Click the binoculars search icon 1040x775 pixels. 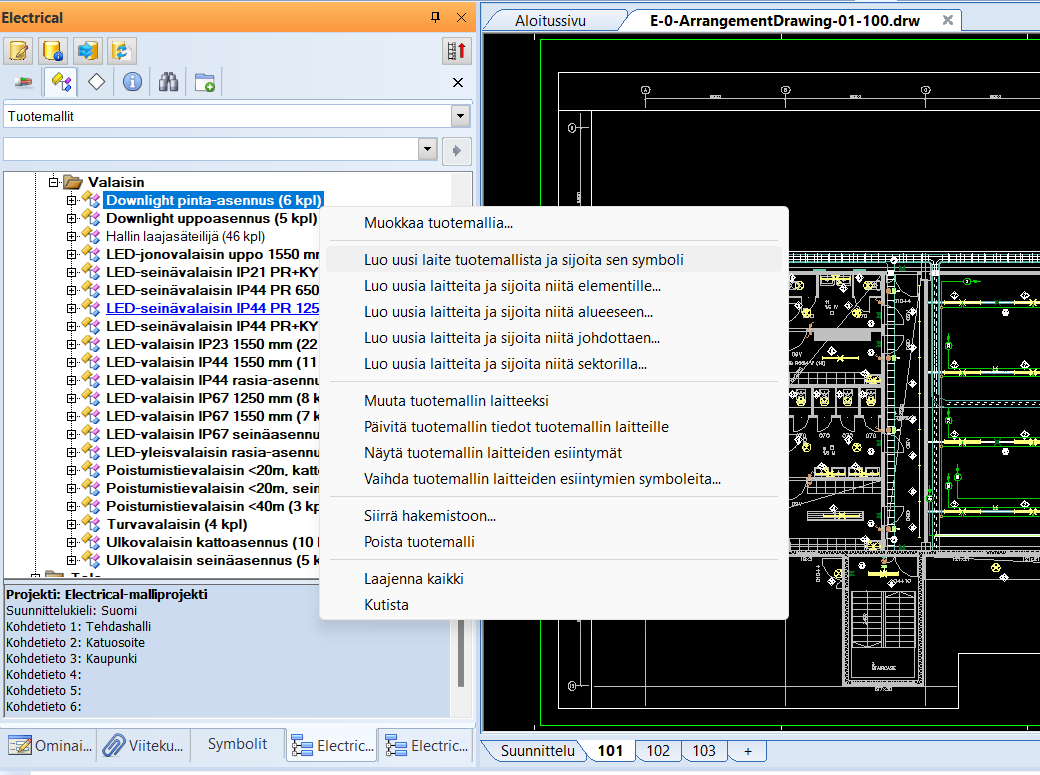point(168,82)
